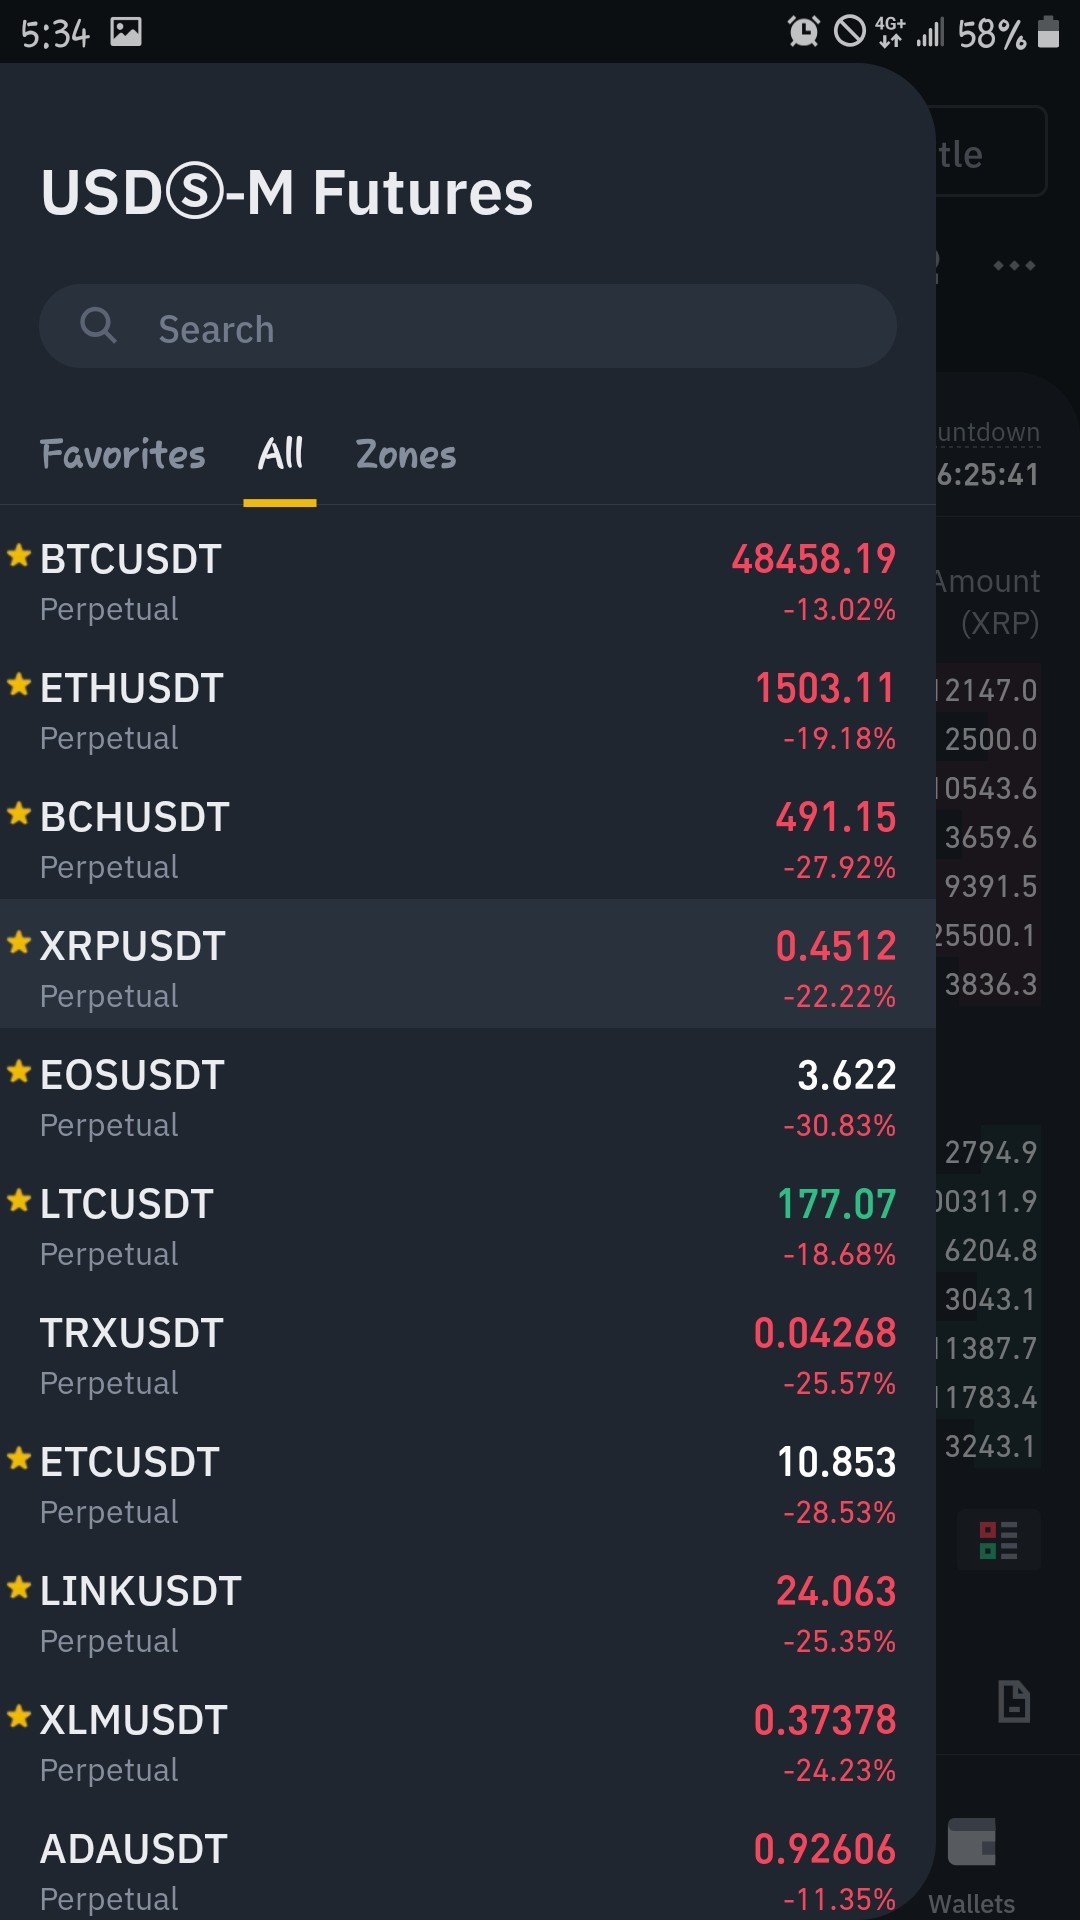Select the All tab
The width and height of the screenshot is (1080, 1920).
point(280,455)
